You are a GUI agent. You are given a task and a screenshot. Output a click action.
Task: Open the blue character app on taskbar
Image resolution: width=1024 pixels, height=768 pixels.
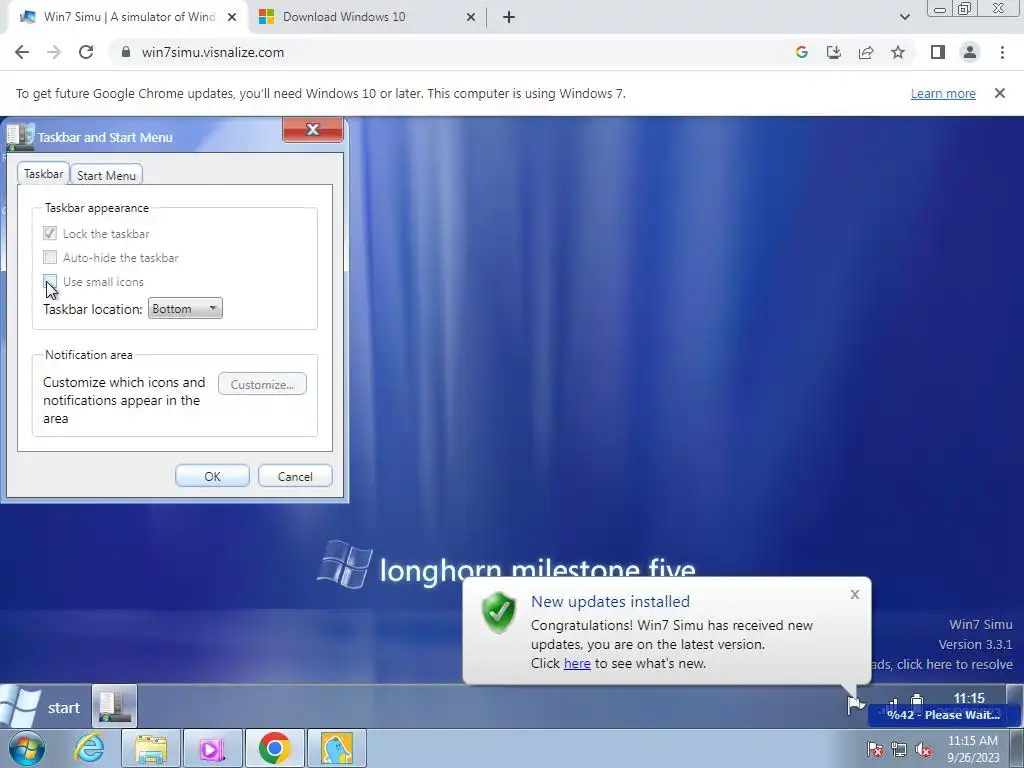(336, 748)
